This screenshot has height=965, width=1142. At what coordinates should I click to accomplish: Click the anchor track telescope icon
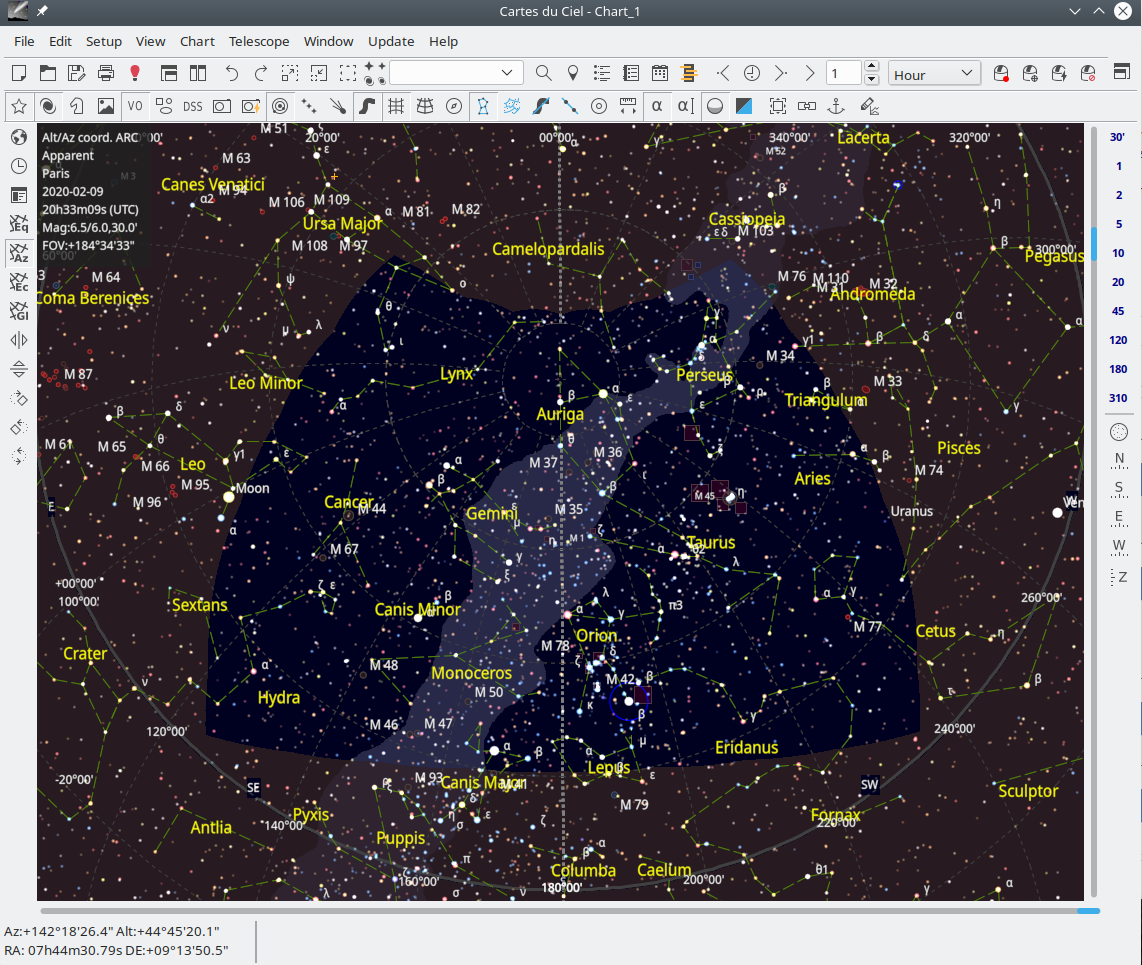837,106
